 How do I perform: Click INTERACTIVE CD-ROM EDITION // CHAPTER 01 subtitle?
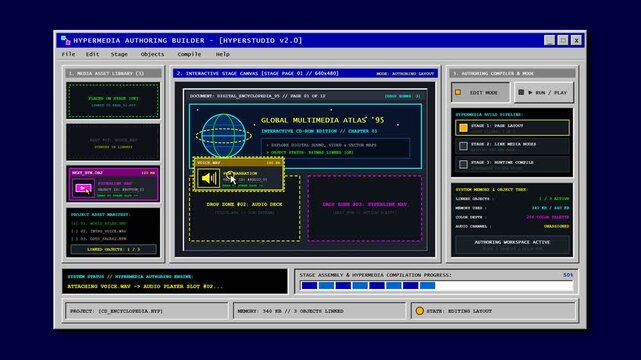click(x=319, y=131)
